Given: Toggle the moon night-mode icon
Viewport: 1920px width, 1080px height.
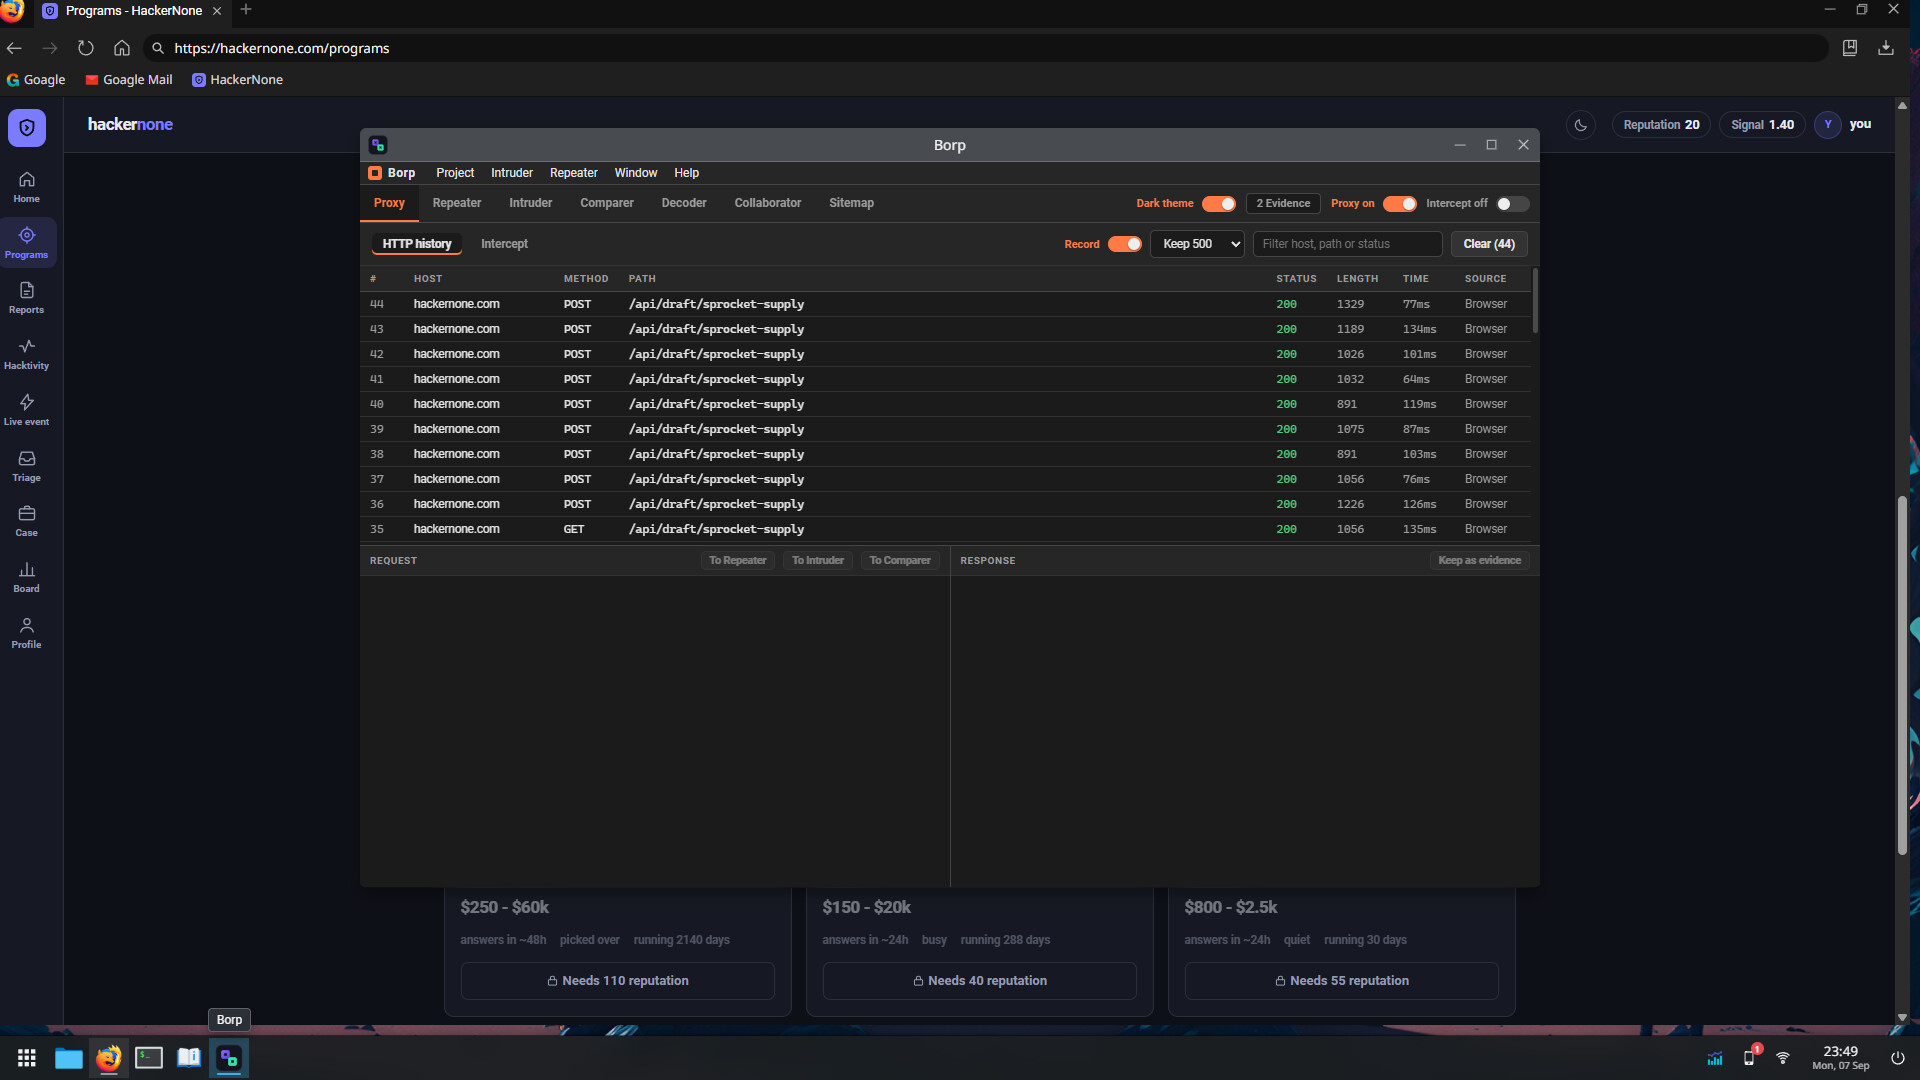Looking at the screenshot, I should 1581,125.
